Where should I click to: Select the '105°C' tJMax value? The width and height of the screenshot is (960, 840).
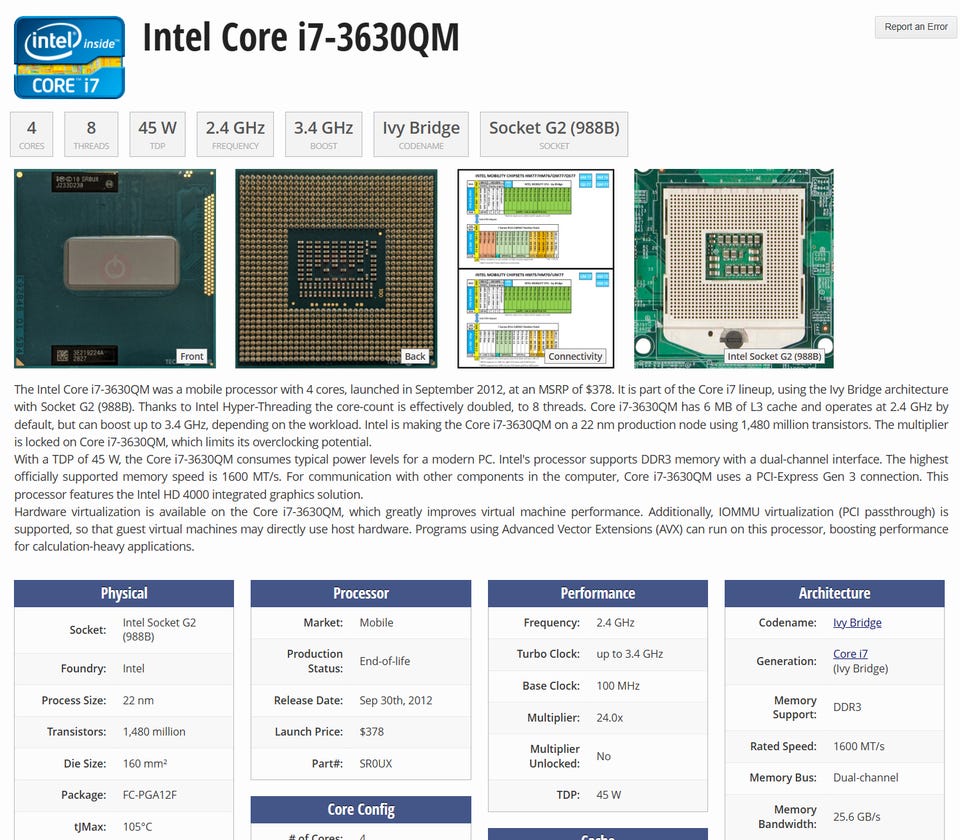(137, 827)
